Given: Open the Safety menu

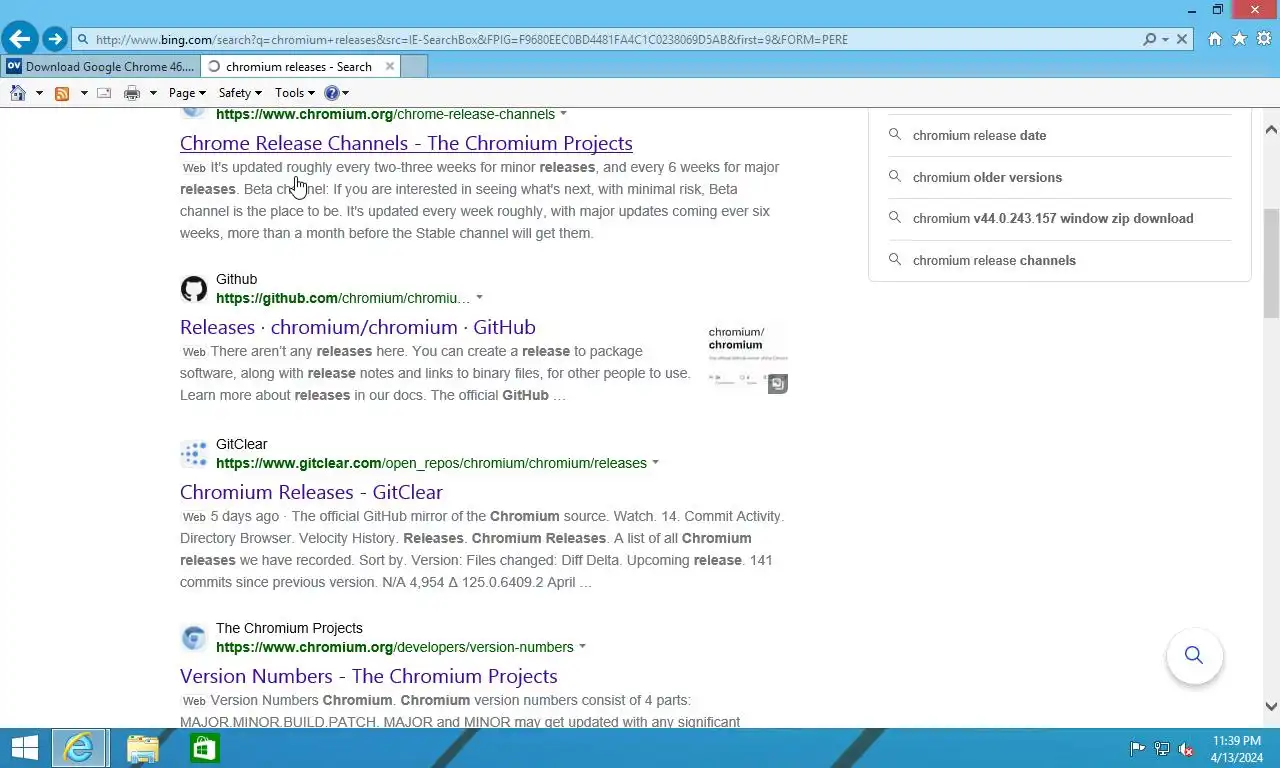Looking at the screenshot, I should pos(240,93).
